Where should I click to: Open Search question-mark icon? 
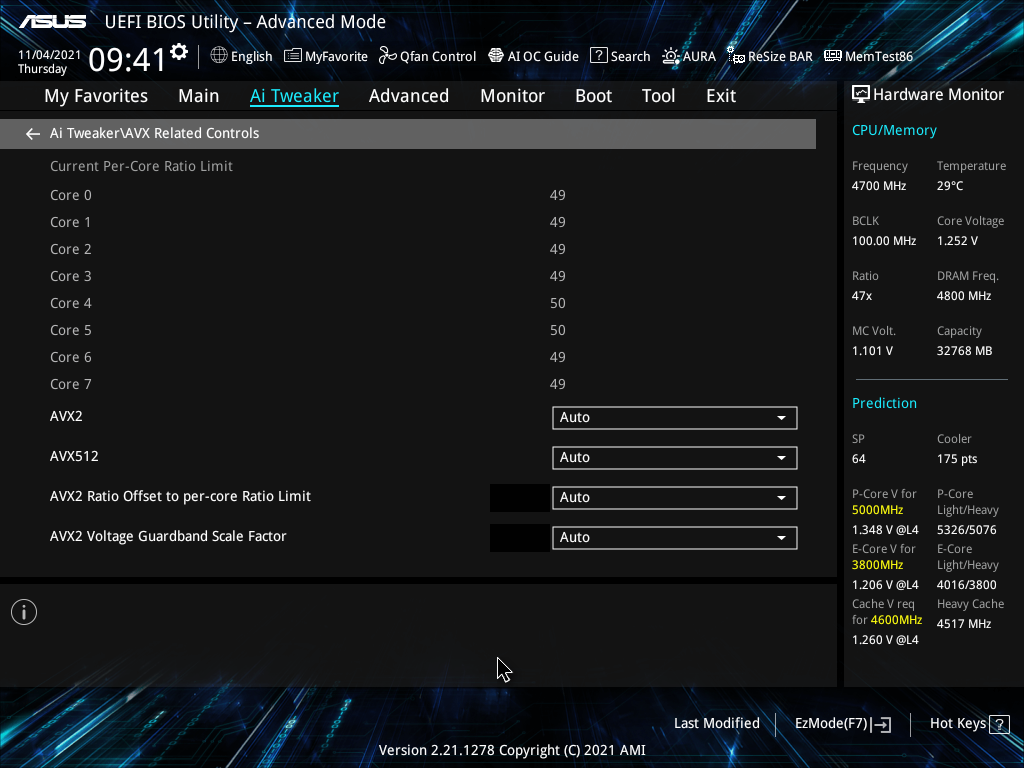pos(599,56)
